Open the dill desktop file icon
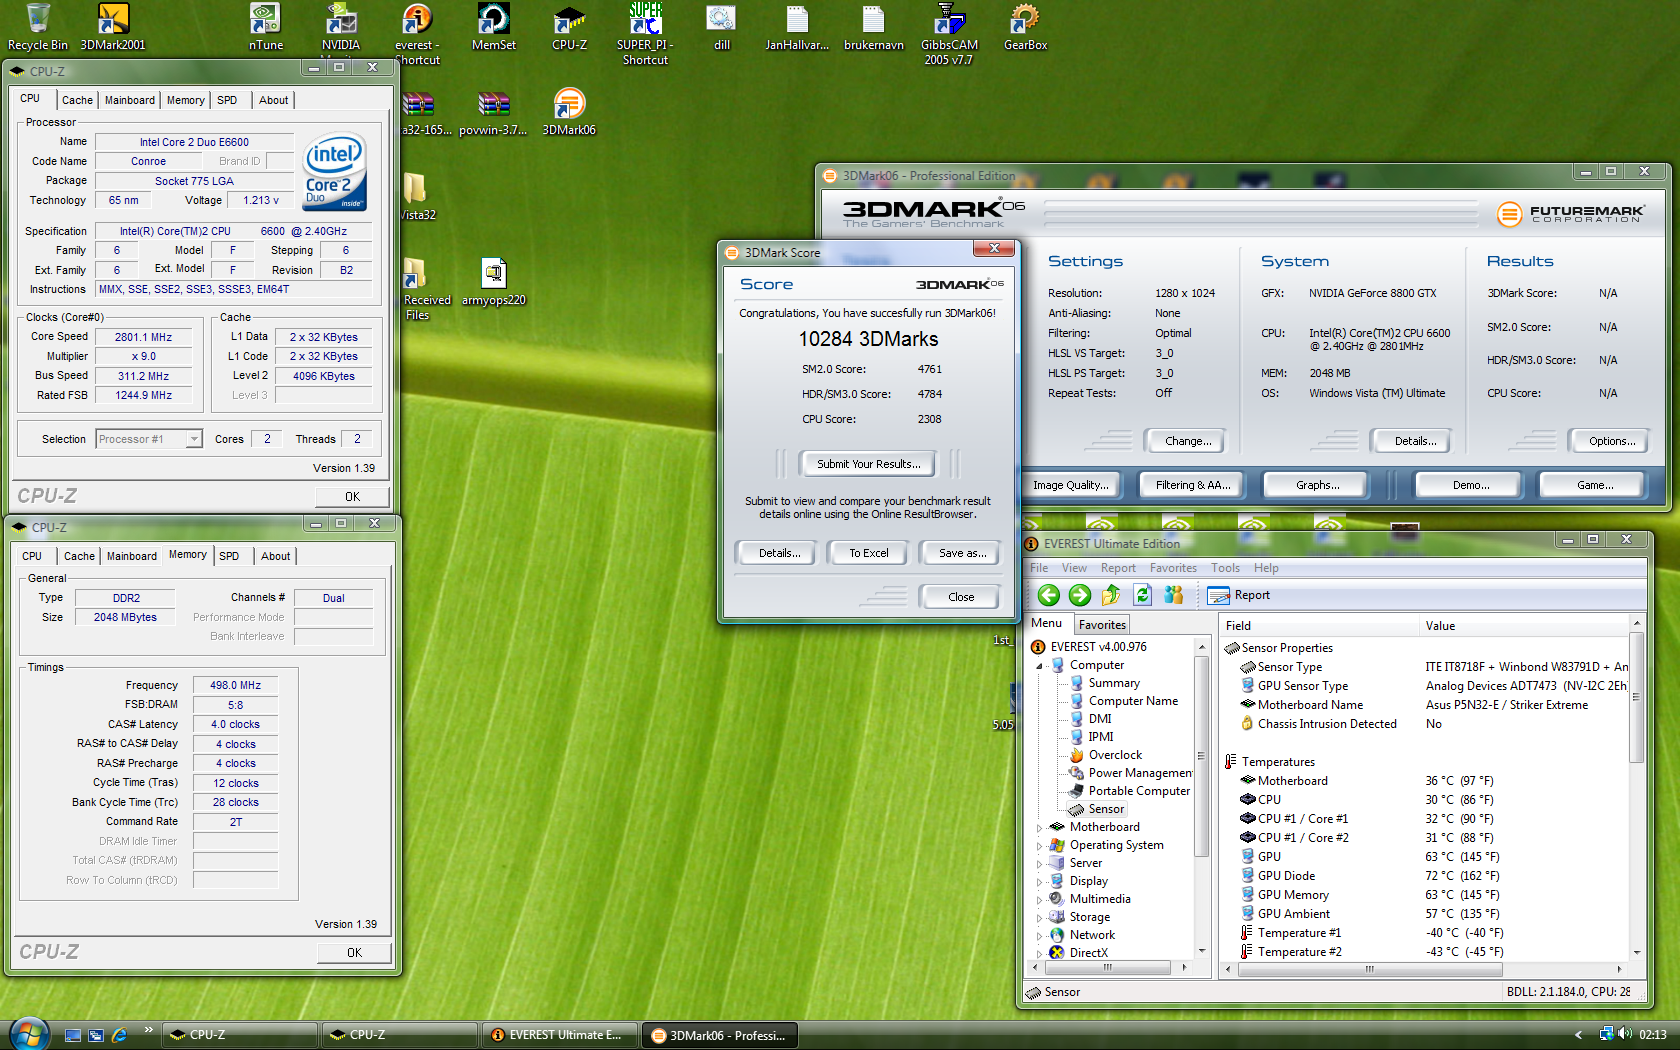This screenshot has height=1050, width=1680. pyautogui.click(x=721, y=27)
